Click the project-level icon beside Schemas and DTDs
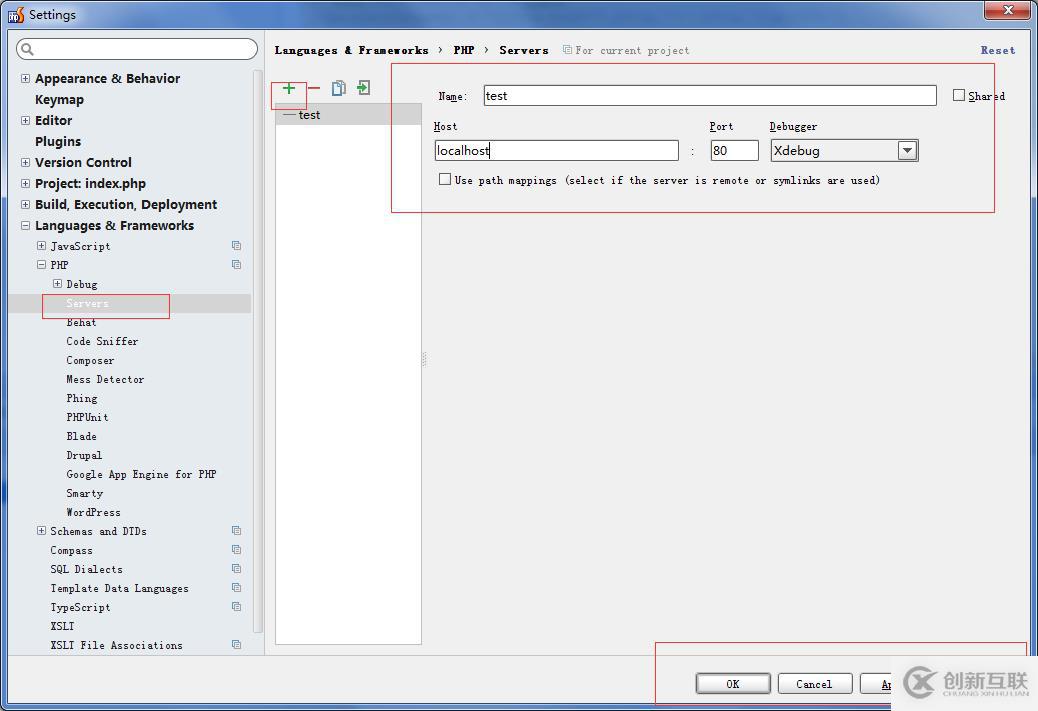The height and width of the screenshot is (711, 1038). [x=236, y=531]
